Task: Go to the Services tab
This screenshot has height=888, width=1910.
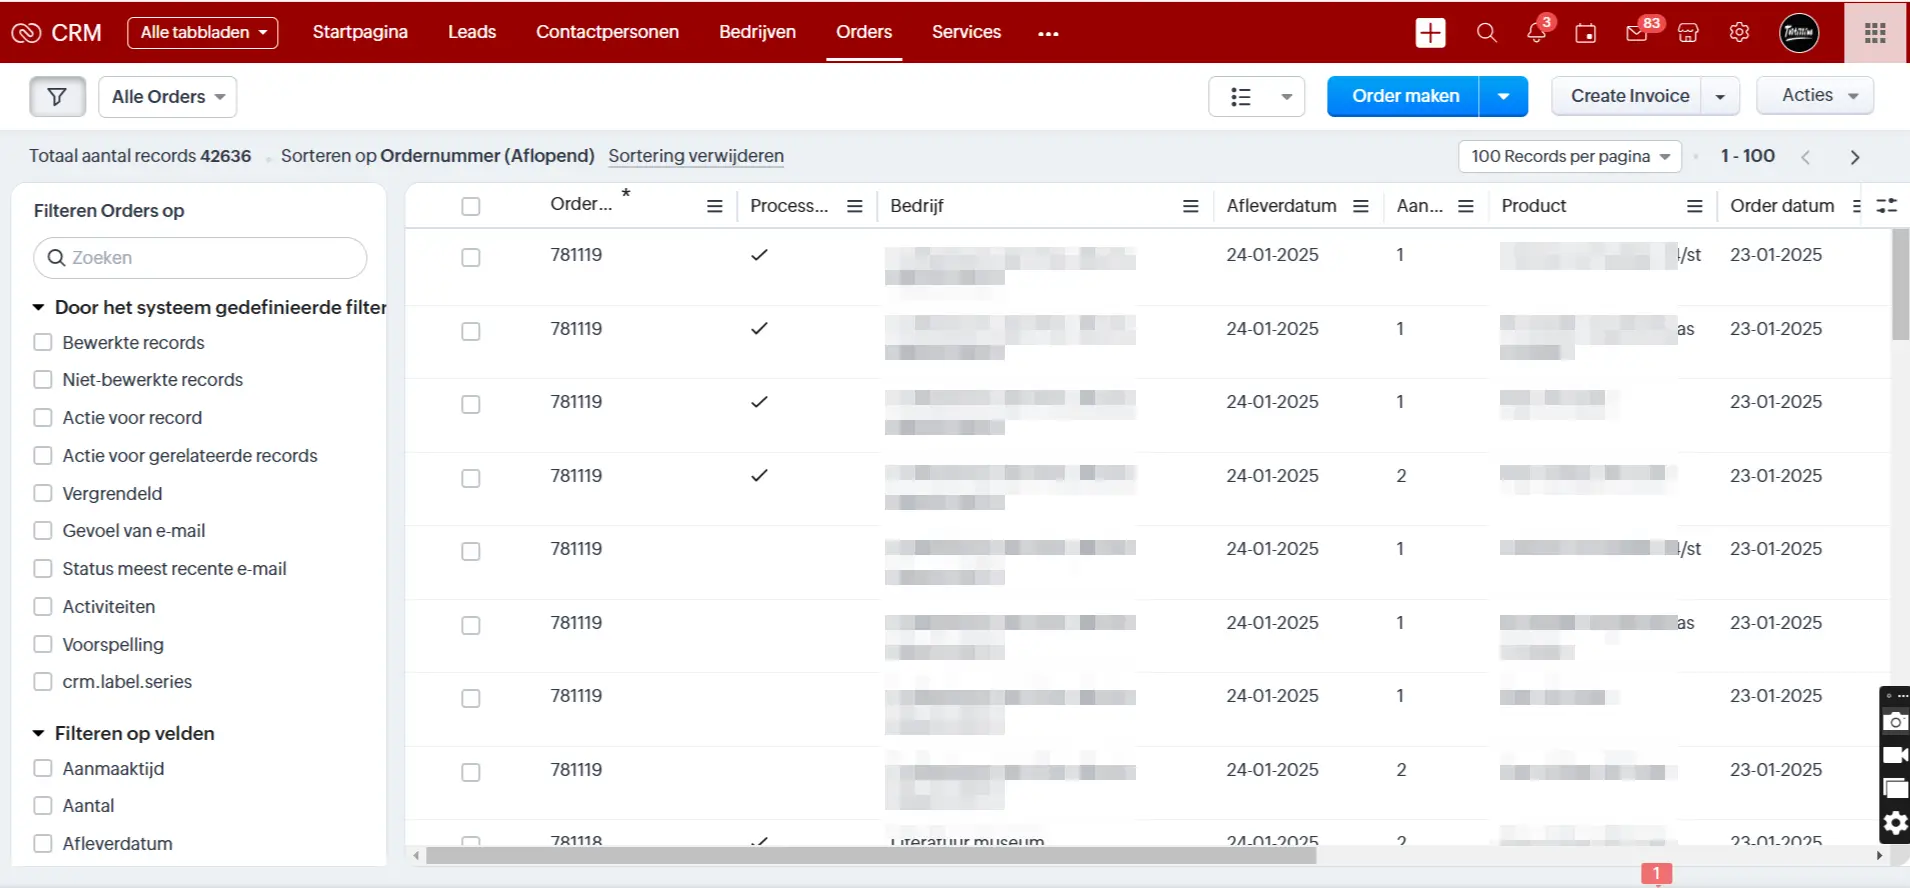Action: click(x=966, y=32)
